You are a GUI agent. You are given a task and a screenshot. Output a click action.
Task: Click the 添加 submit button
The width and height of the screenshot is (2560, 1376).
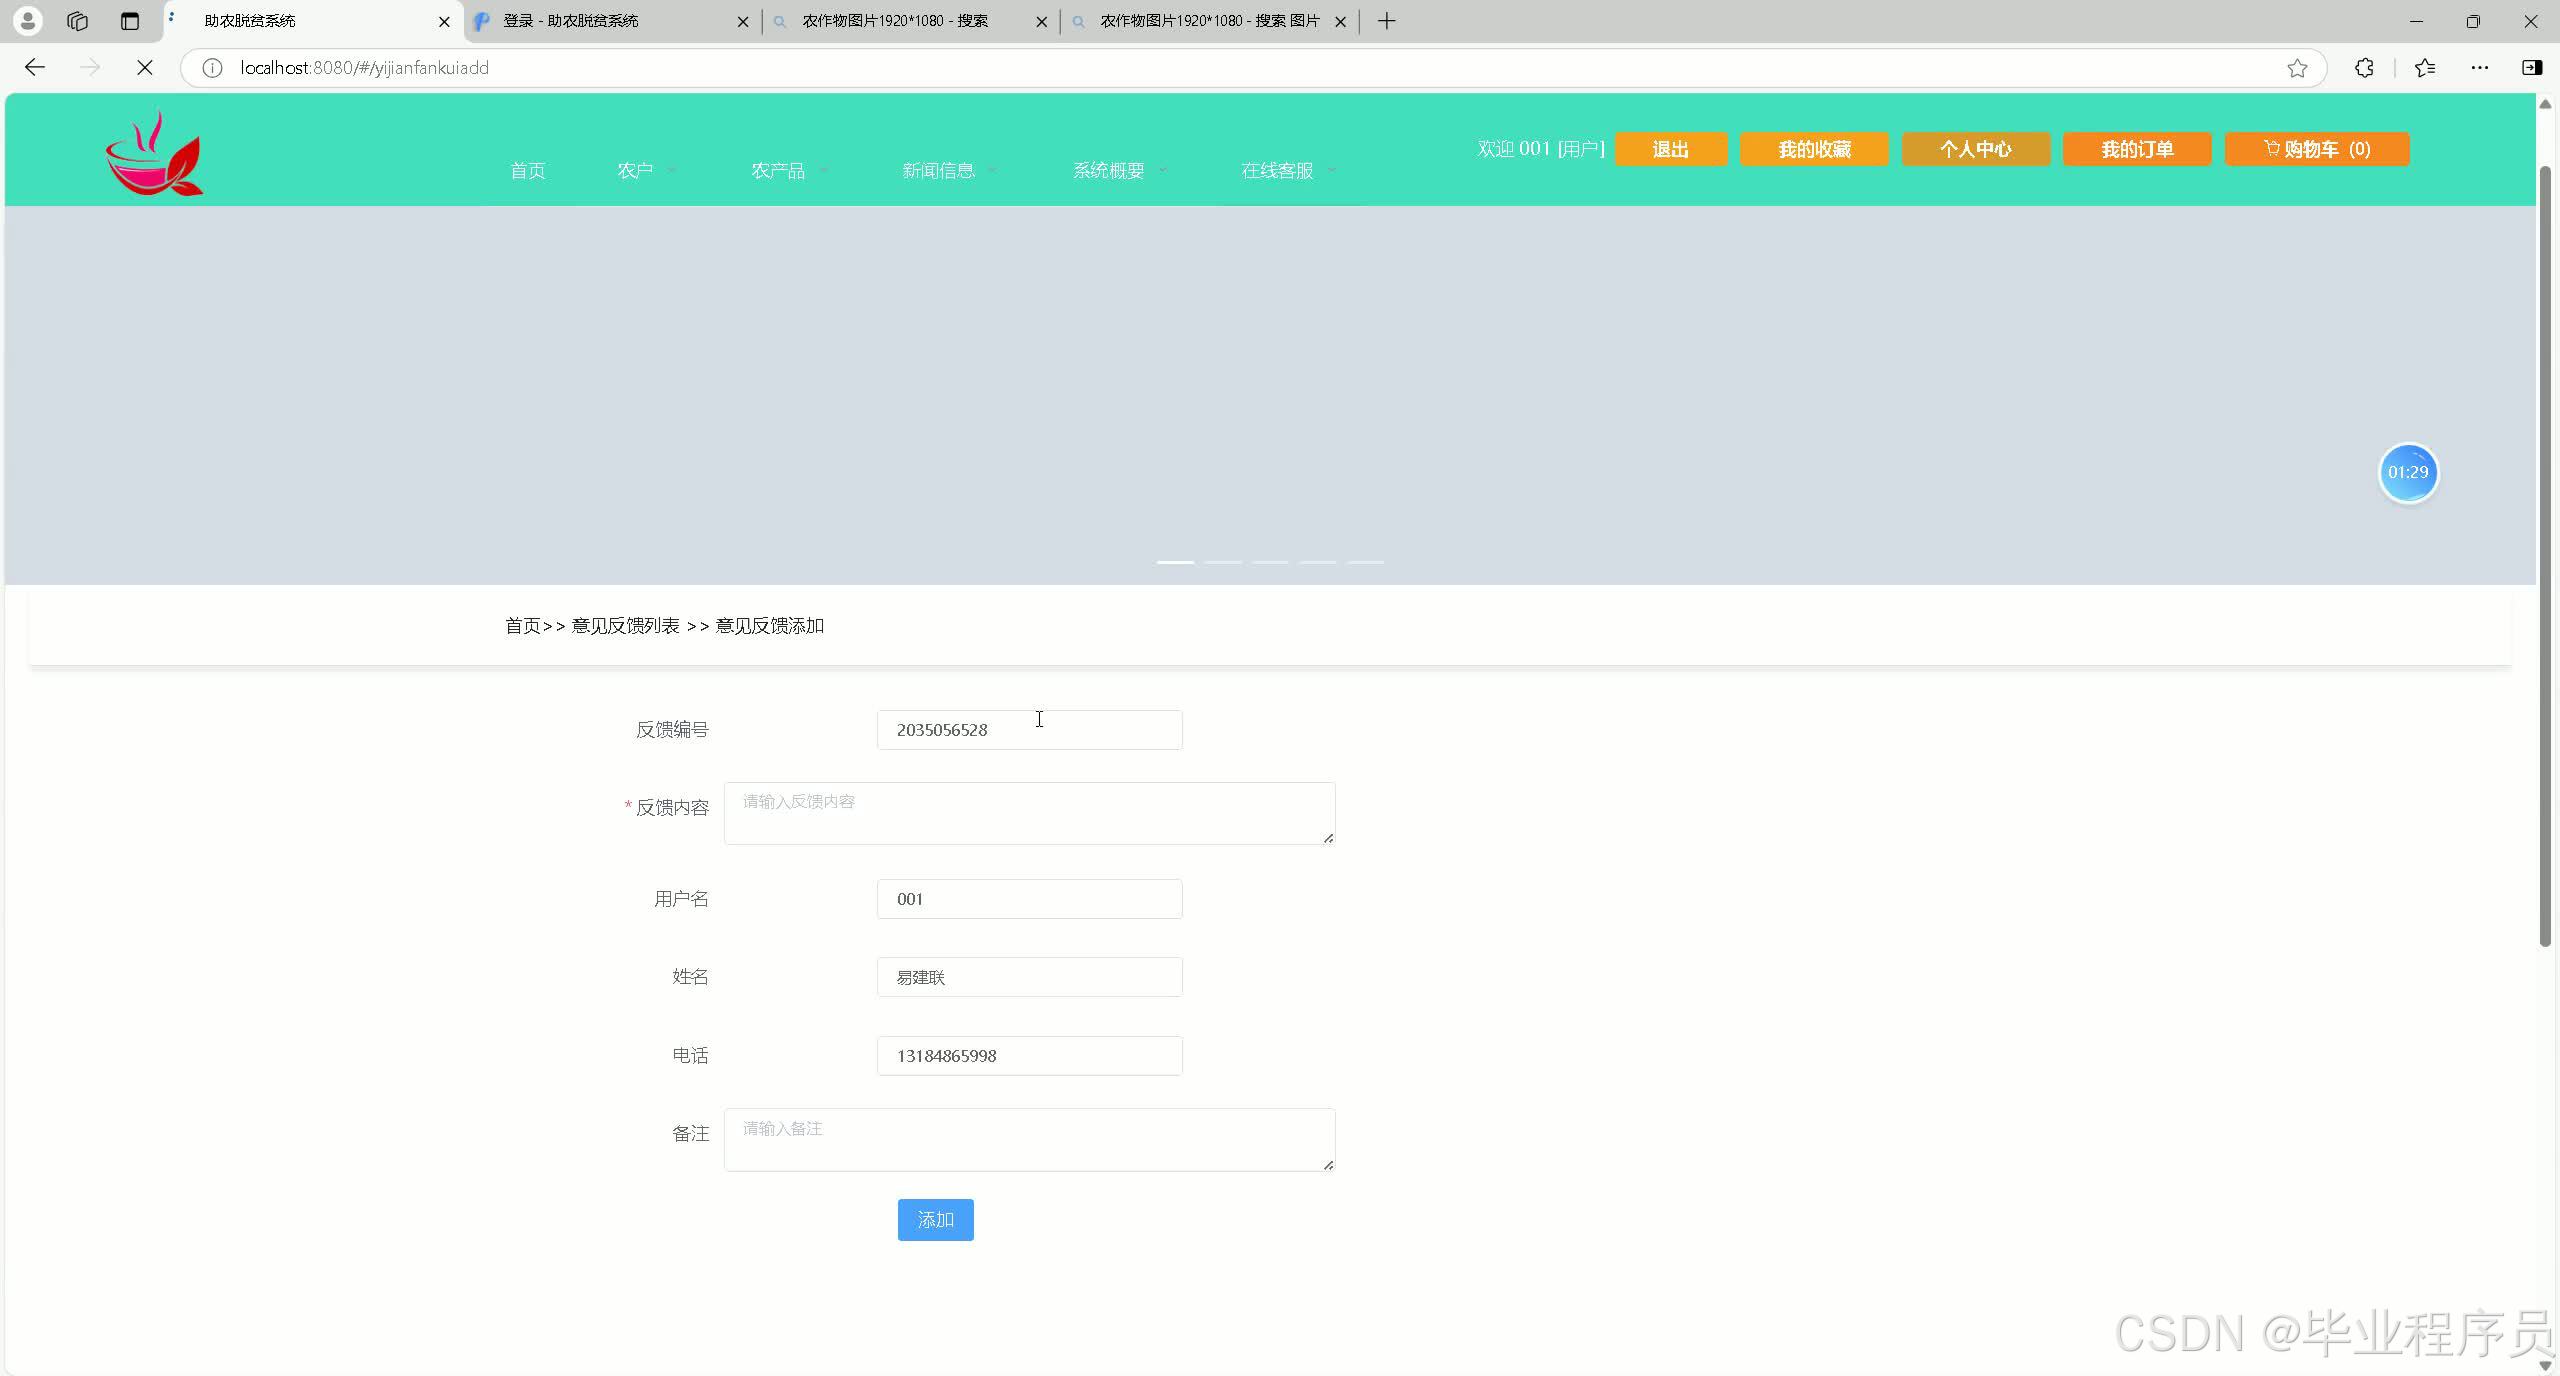[935, 1220]
